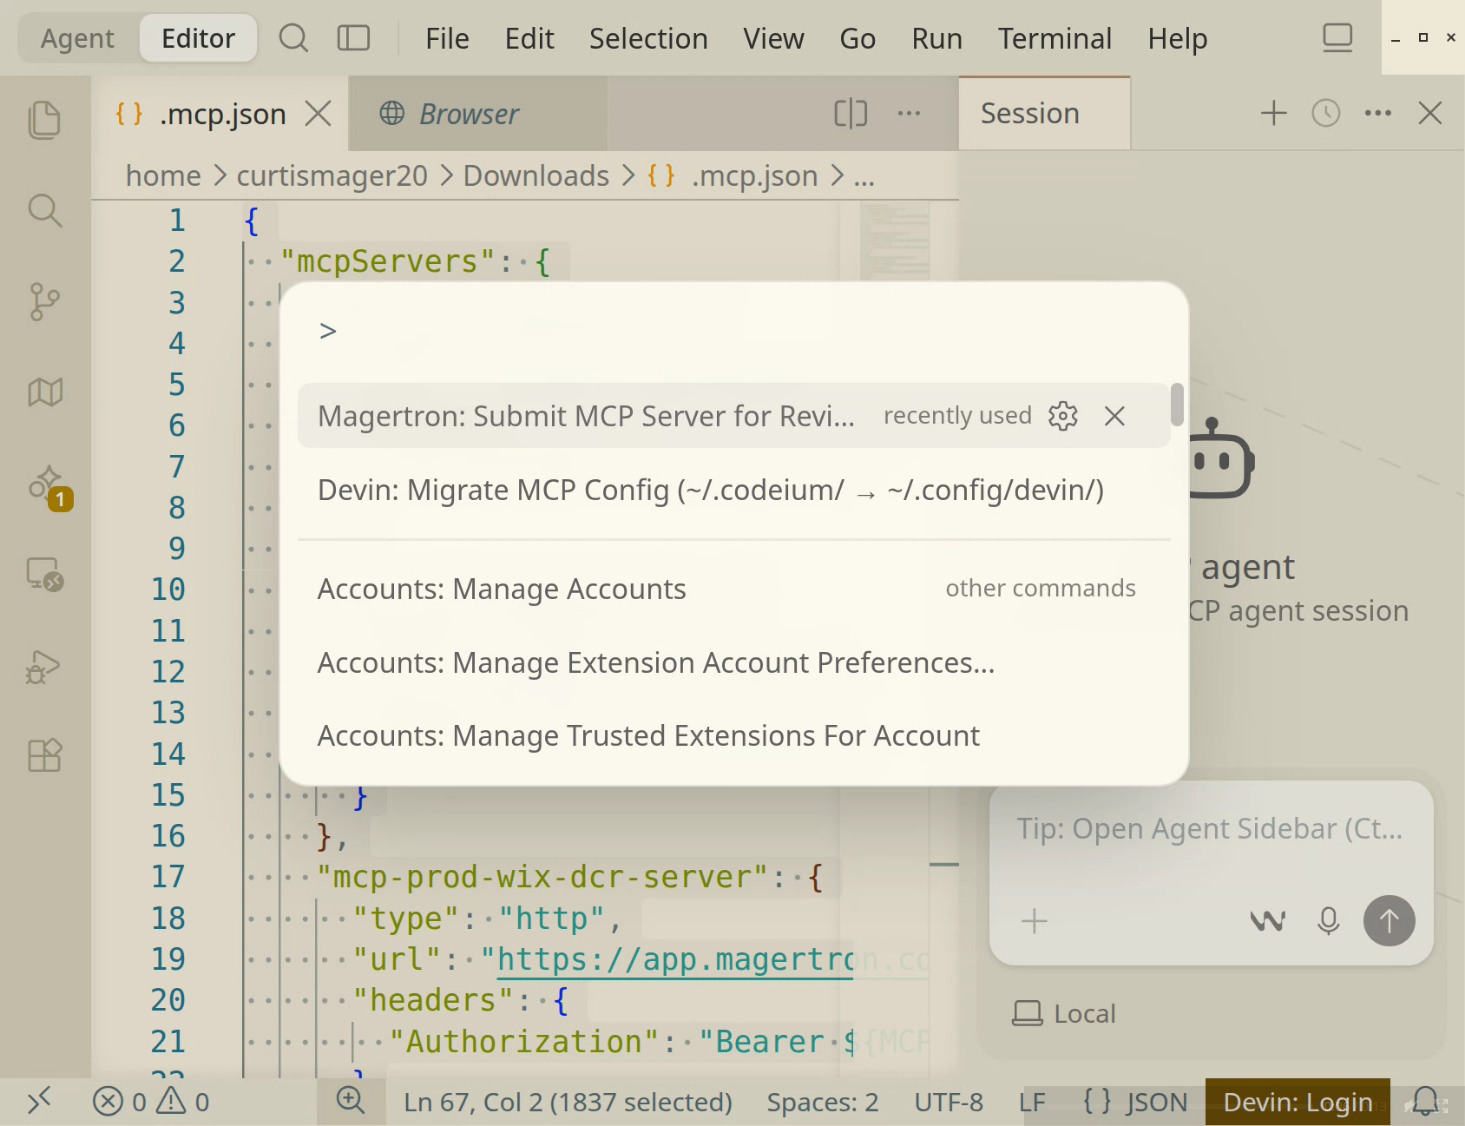Open the map-shaped icon in activity bar

(45, 392)
